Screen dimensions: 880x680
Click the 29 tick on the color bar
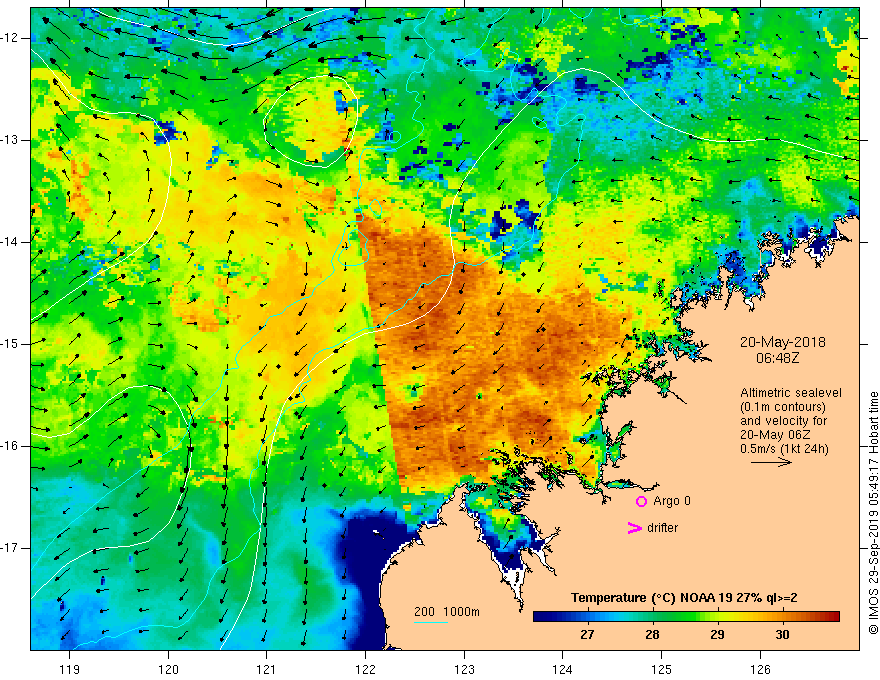717,635
